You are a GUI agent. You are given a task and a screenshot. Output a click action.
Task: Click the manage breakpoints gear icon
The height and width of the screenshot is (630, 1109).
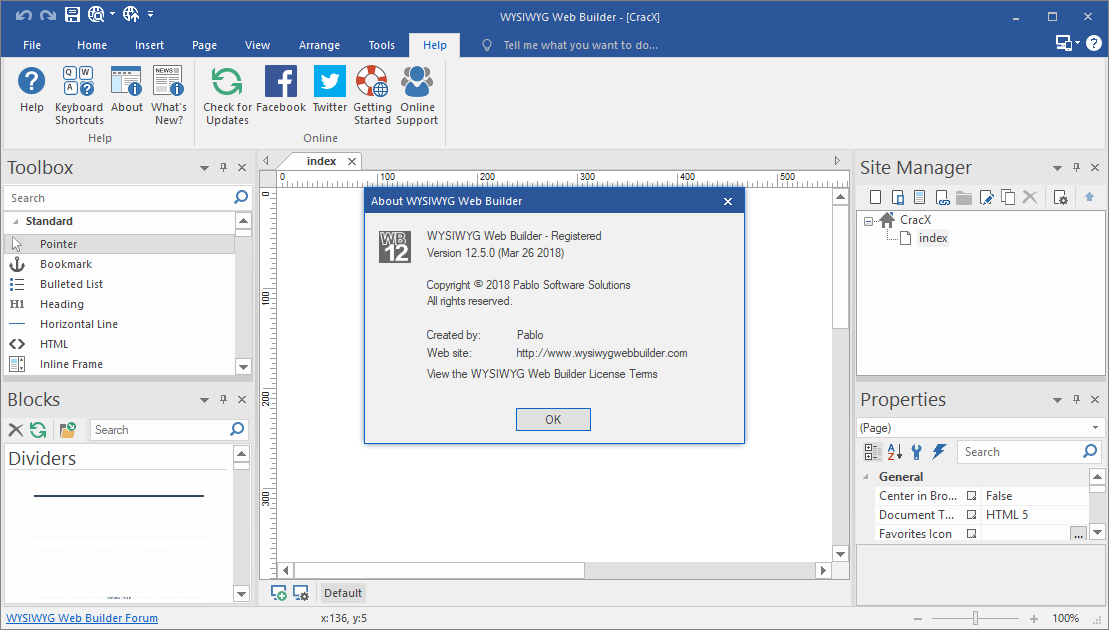click(301, 593)
